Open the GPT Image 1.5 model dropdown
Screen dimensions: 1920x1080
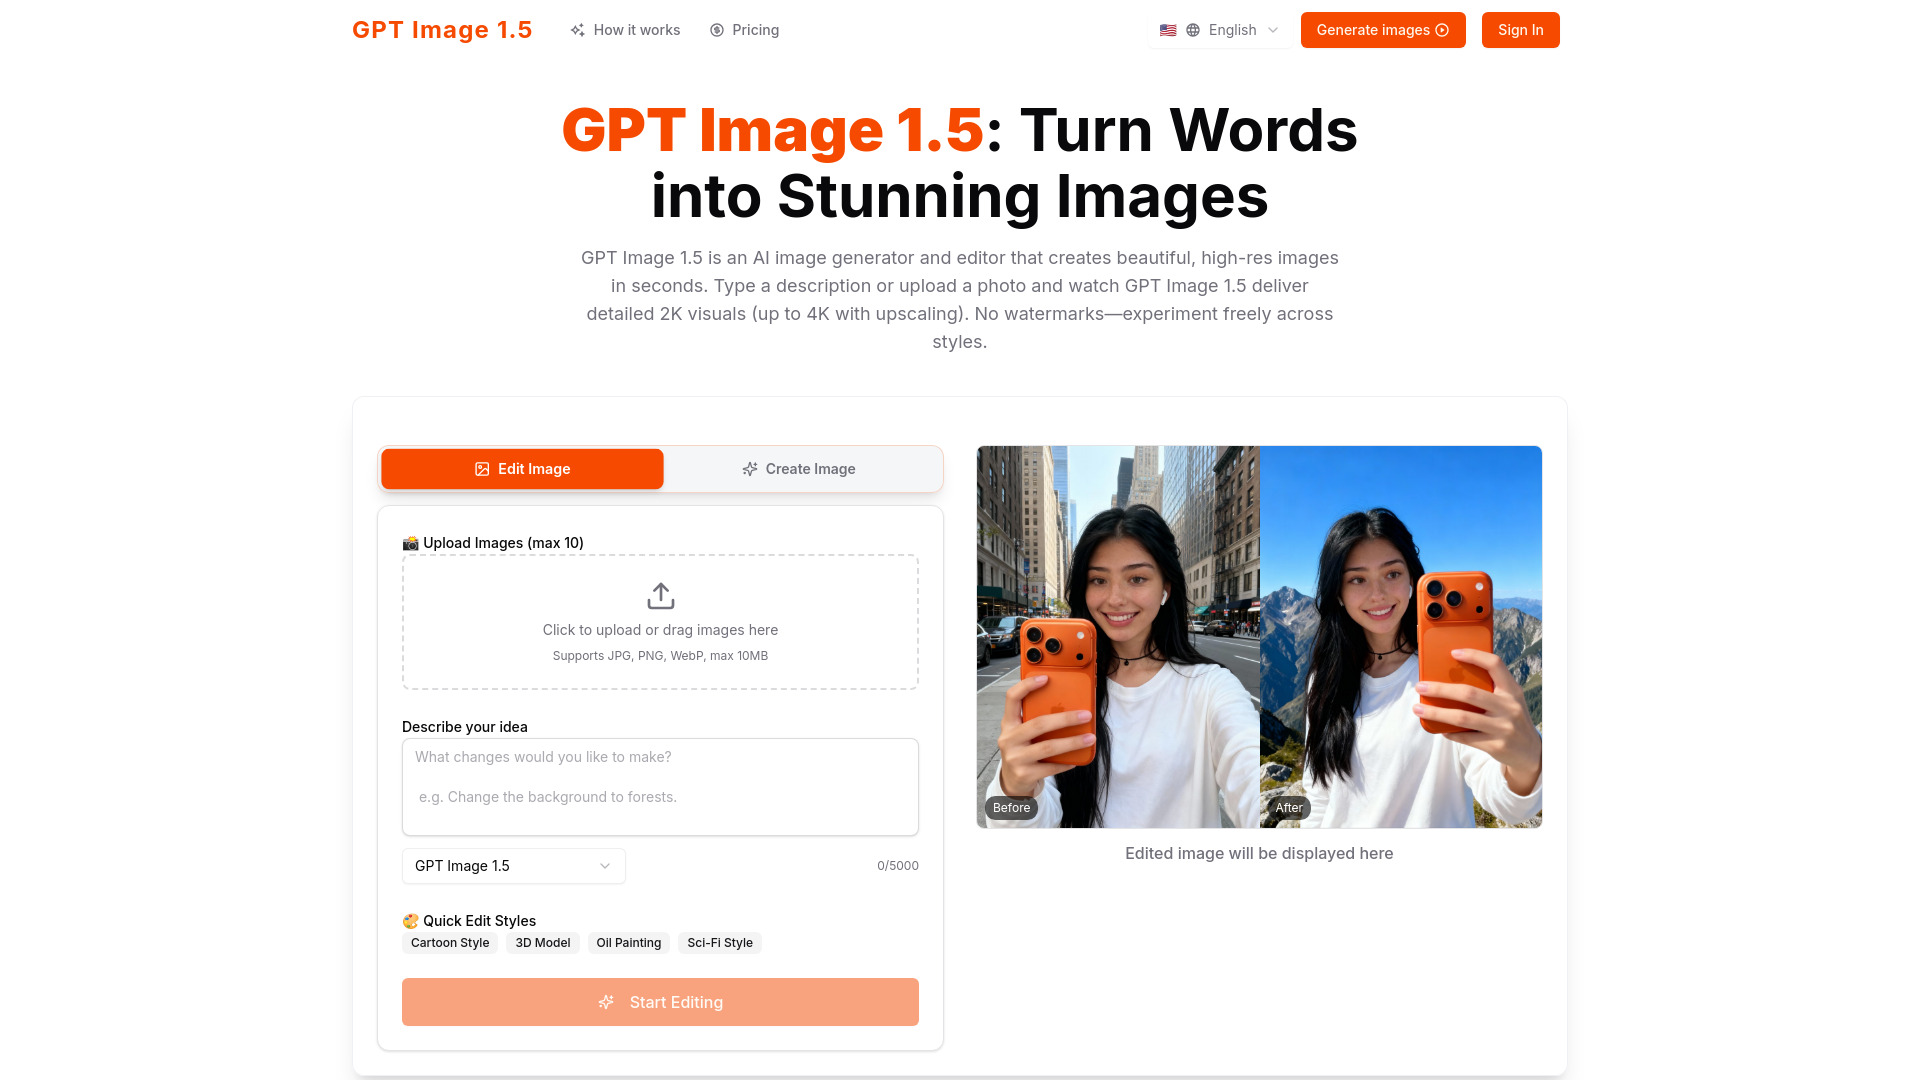513,866
